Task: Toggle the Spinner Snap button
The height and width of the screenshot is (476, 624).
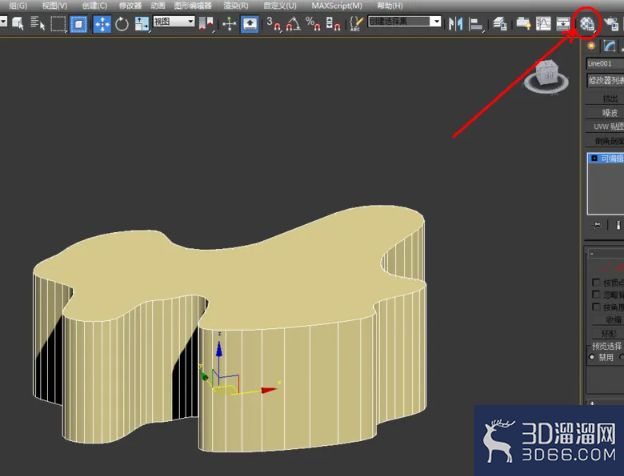Action: [x=333, y=24]
